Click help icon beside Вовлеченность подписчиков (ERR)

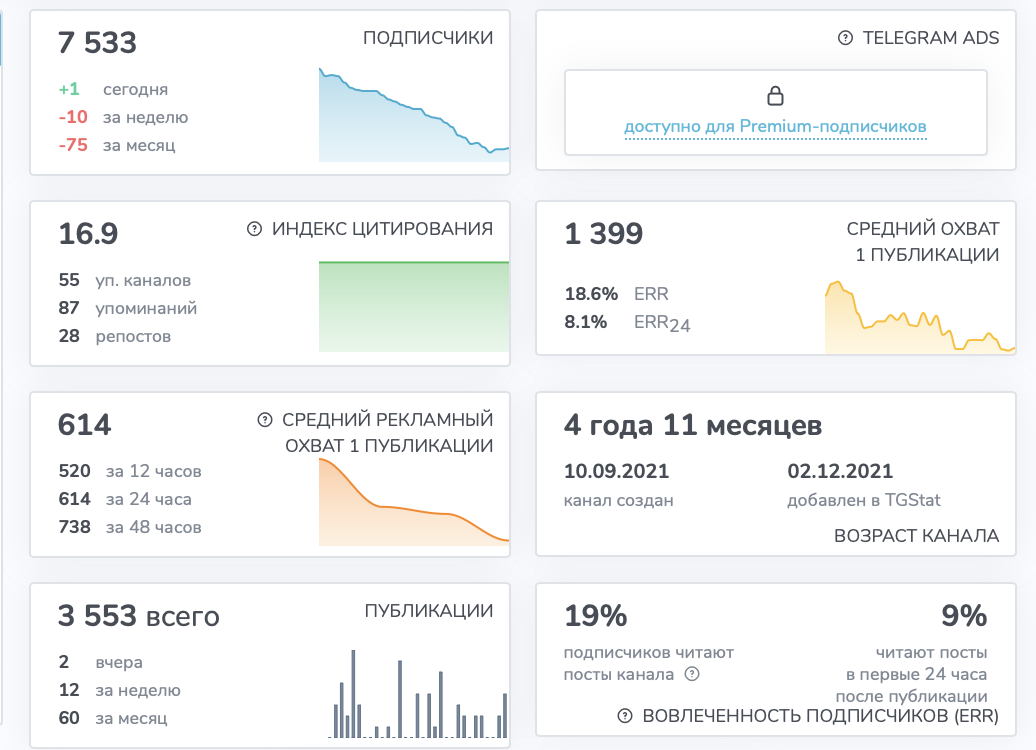pyautogui.click(x=625, y=716)
